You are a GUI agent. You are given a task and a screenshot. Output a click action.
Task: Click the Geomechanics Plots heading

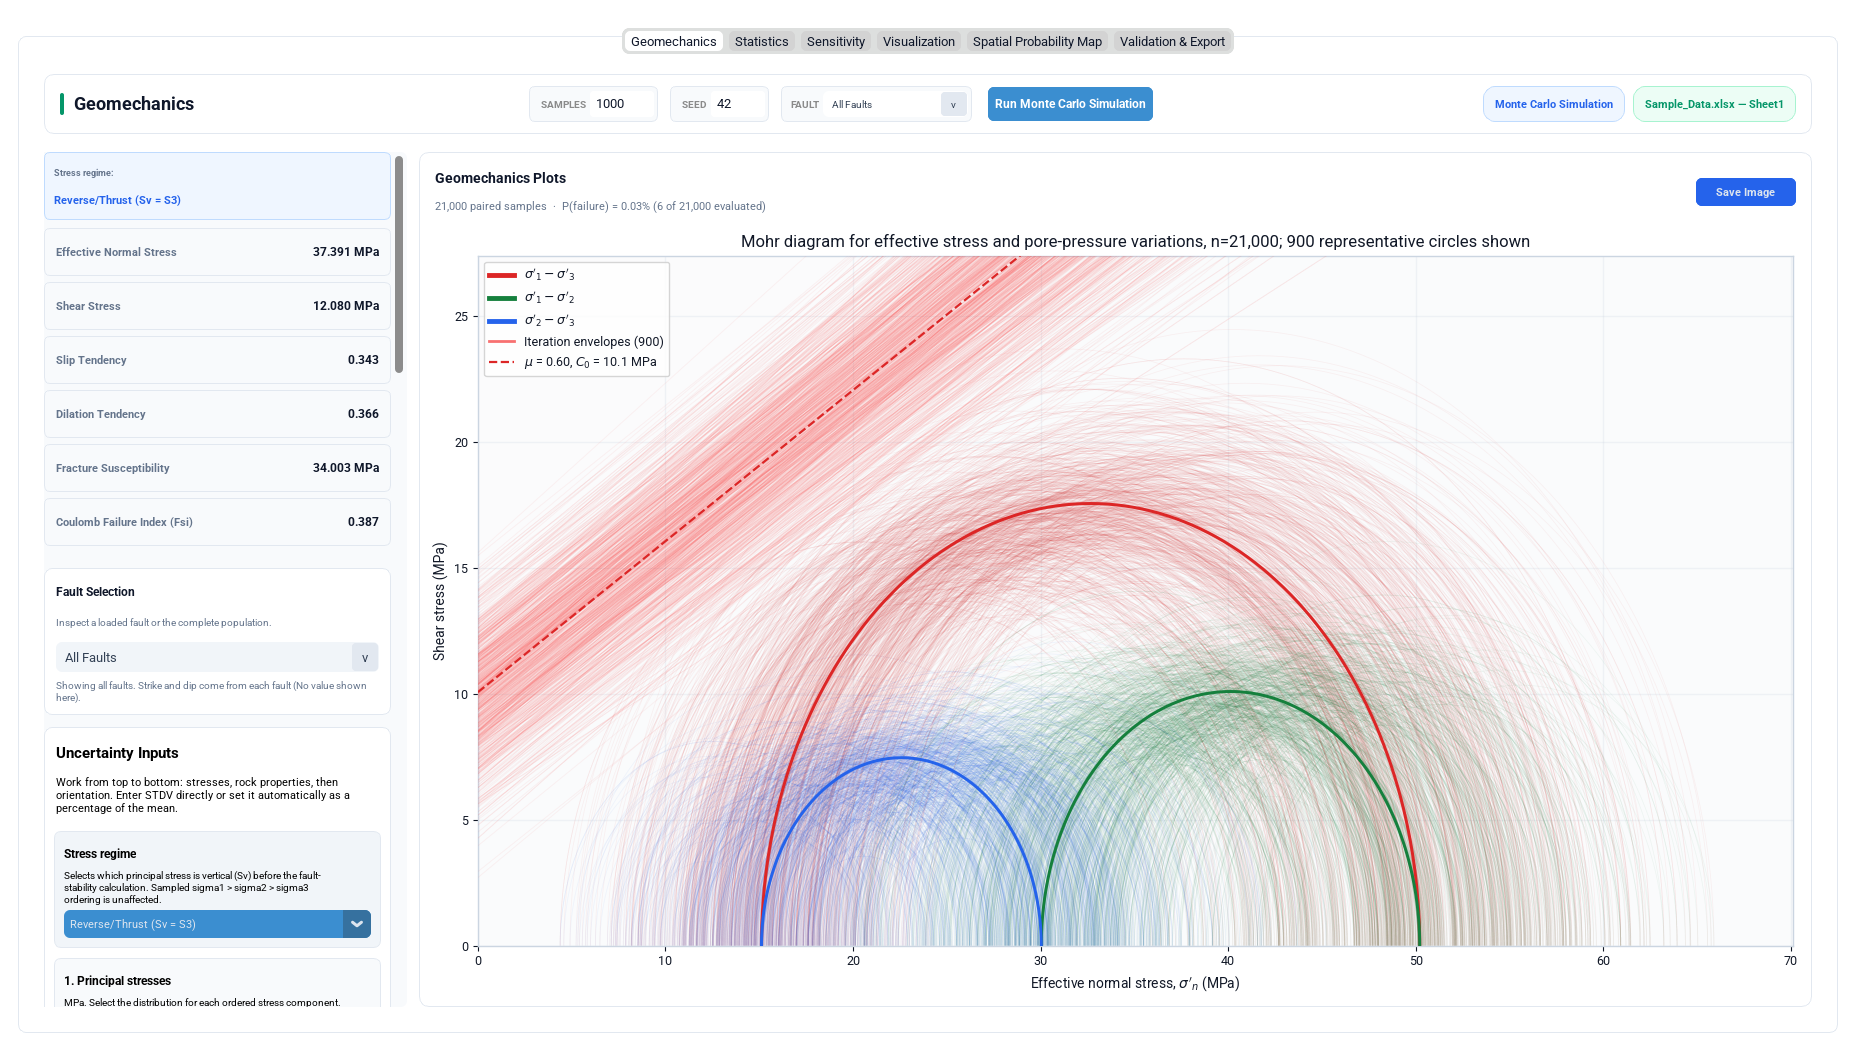500,178
